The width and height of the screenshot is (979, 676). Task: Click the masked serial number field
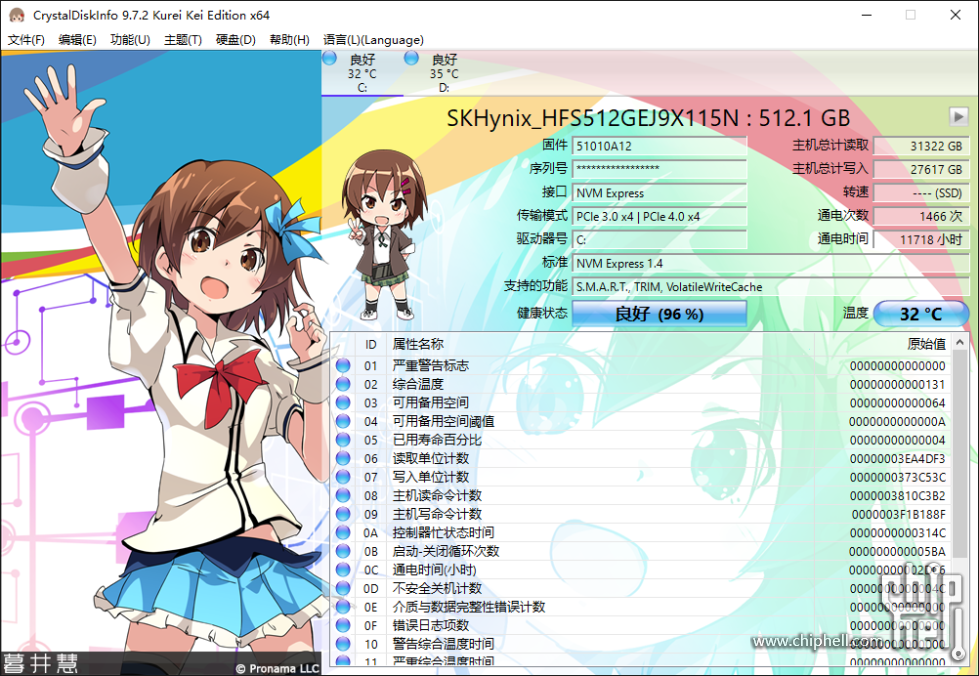659,169
